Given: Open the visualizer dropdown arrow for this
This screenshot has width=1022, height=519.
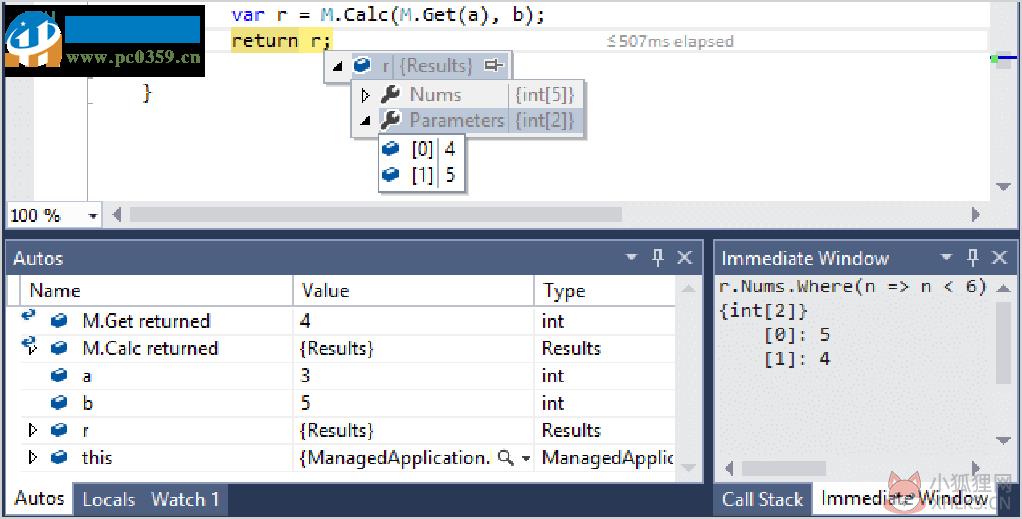Looking at the screenshot, I should pyautogui.click(x=525, y=459).
